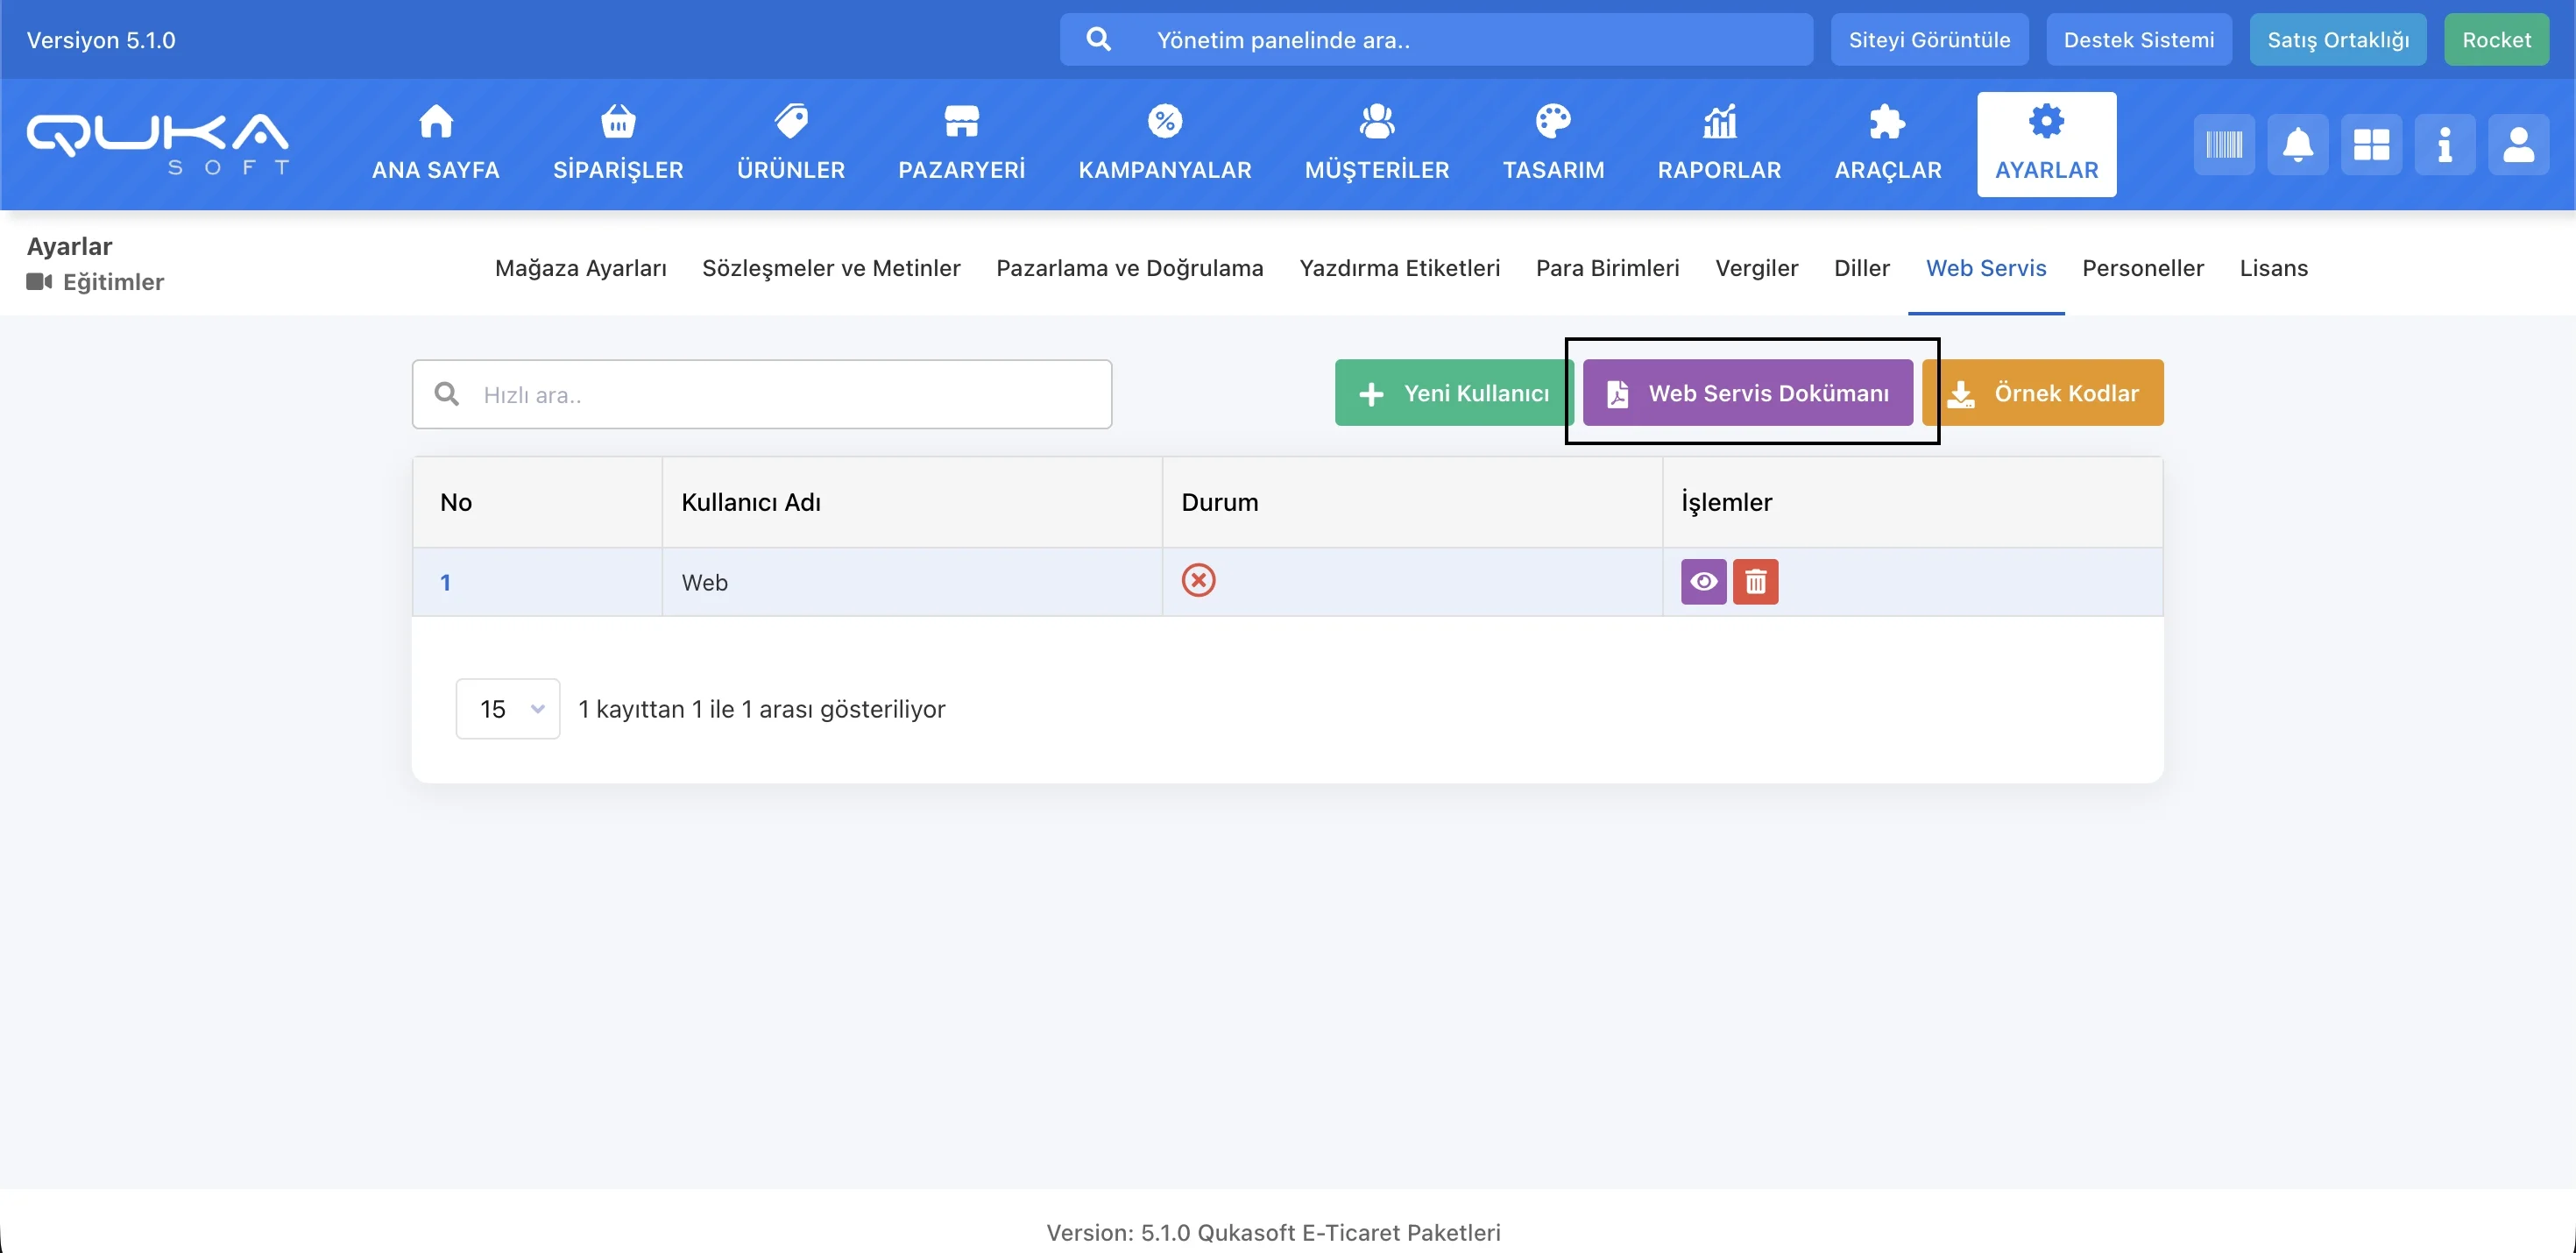Screen dimensions: 2576x1253
Task: Expand the 15 records per page dropdown
Action: (508, 709)
